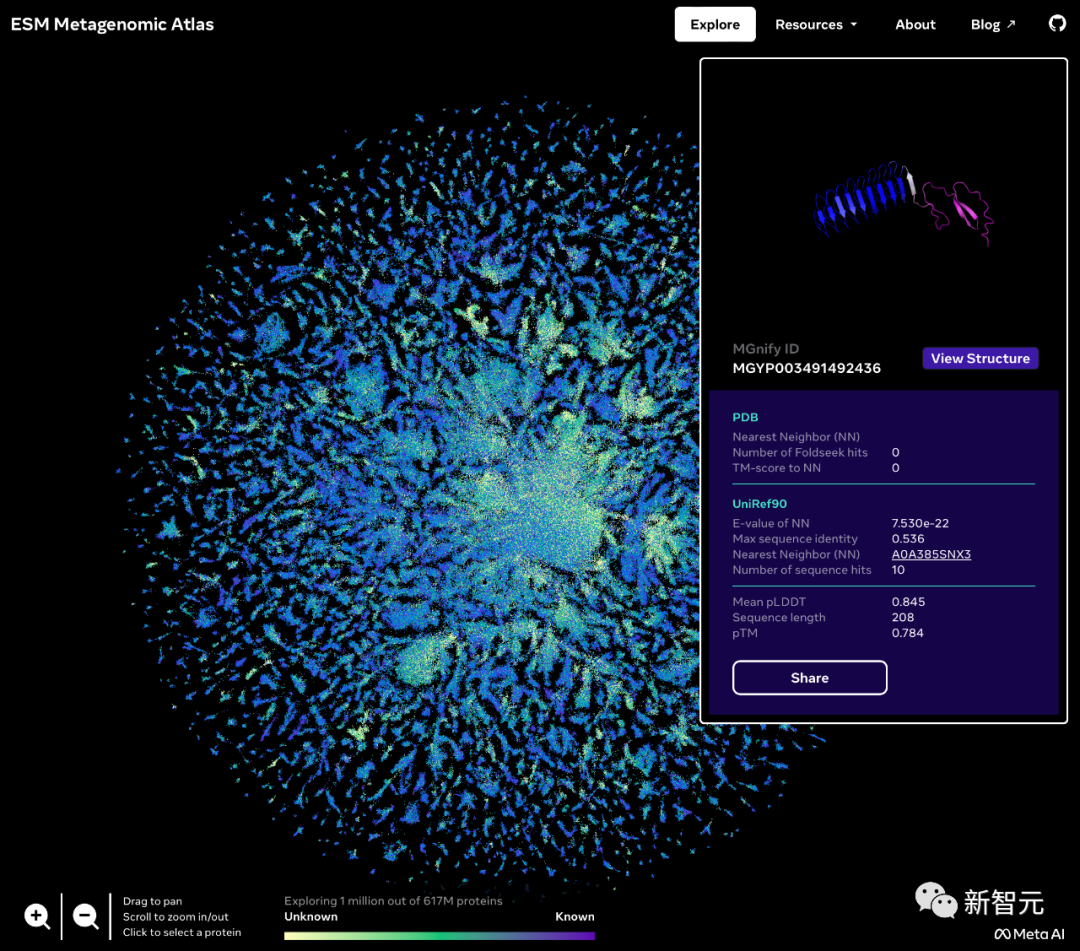Click the 3D protein structure preview
Image resolution: width=1080 pixels, height=951 pixels.
pos(903,205)
